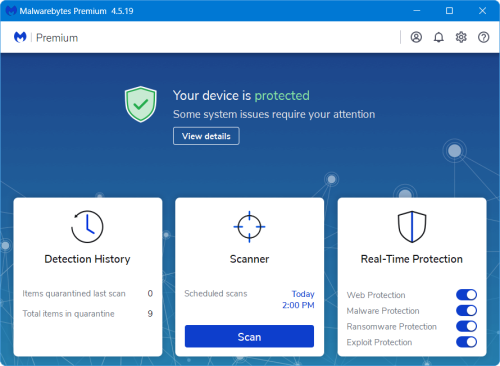Image resolution: width=500 pixels, height=366 pixels.
Task: Start a scan with the Scan button
Action: click(x=249, y=336)
